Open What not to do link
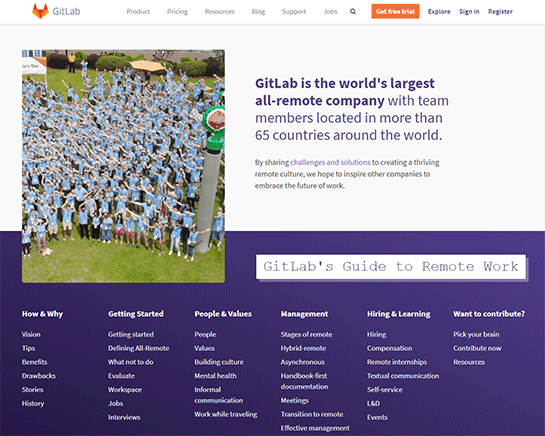Viewport: 545px width, 436px height. pyautogui.click(x=130, y=362)
